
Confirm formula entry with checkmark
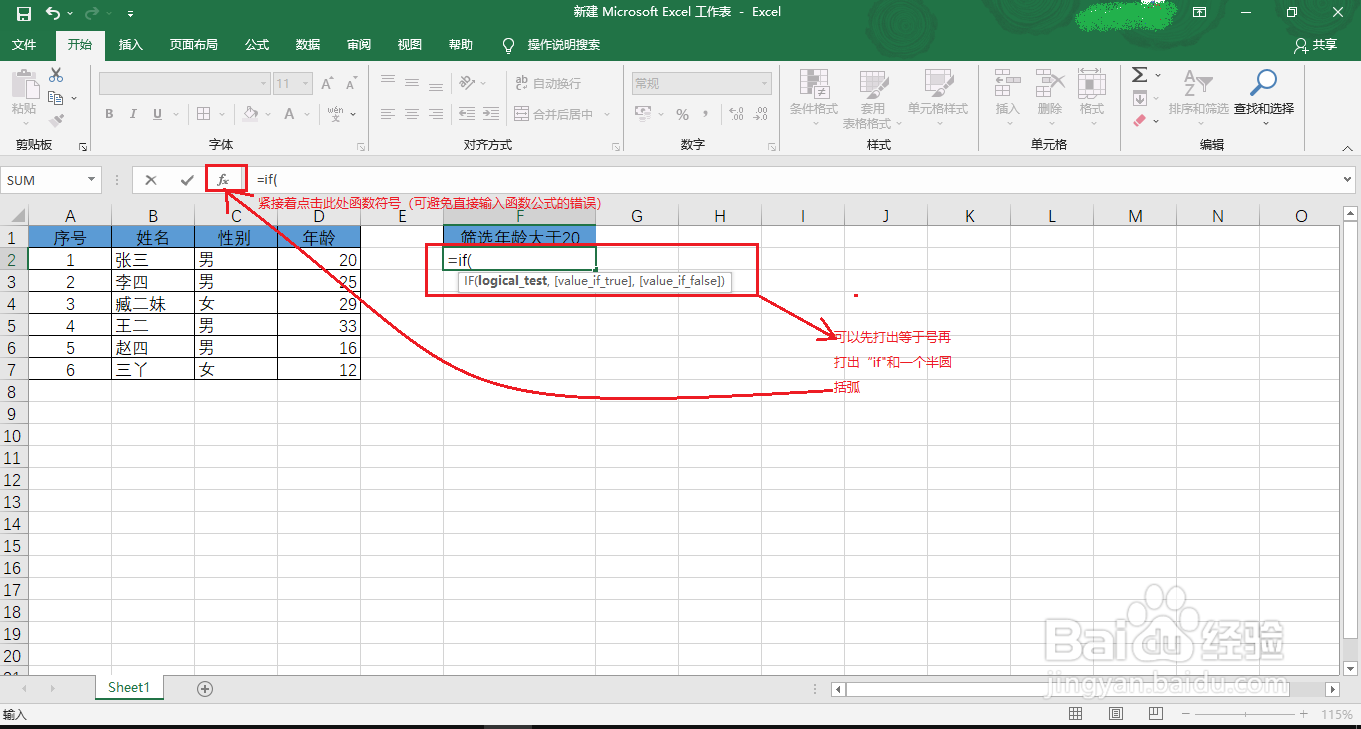tap(187, 180)
